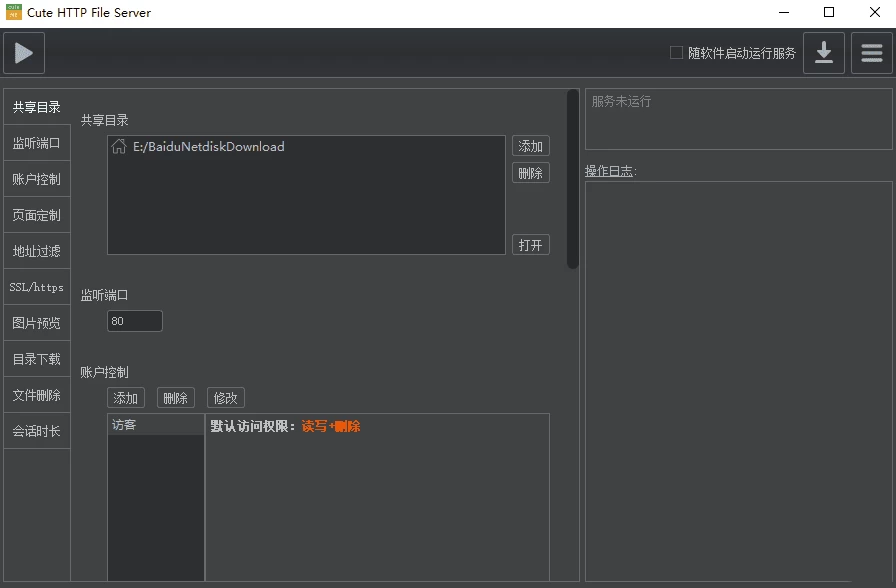Click the vertical scrollbar of settings panel
Image resolution: width=896 pixels, height=588 pixels.
click(x=573, y=180)
